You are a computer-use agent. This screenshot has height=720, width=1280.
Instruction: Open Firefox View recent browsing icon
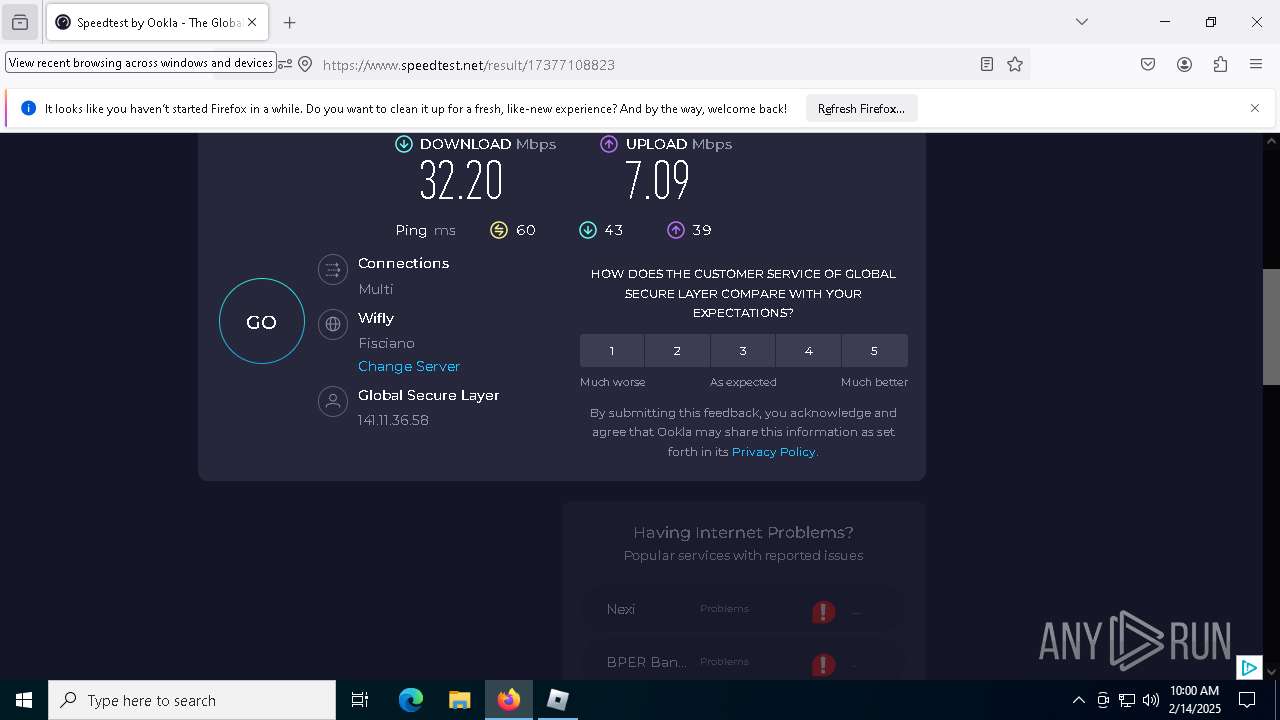coord(20,22)
